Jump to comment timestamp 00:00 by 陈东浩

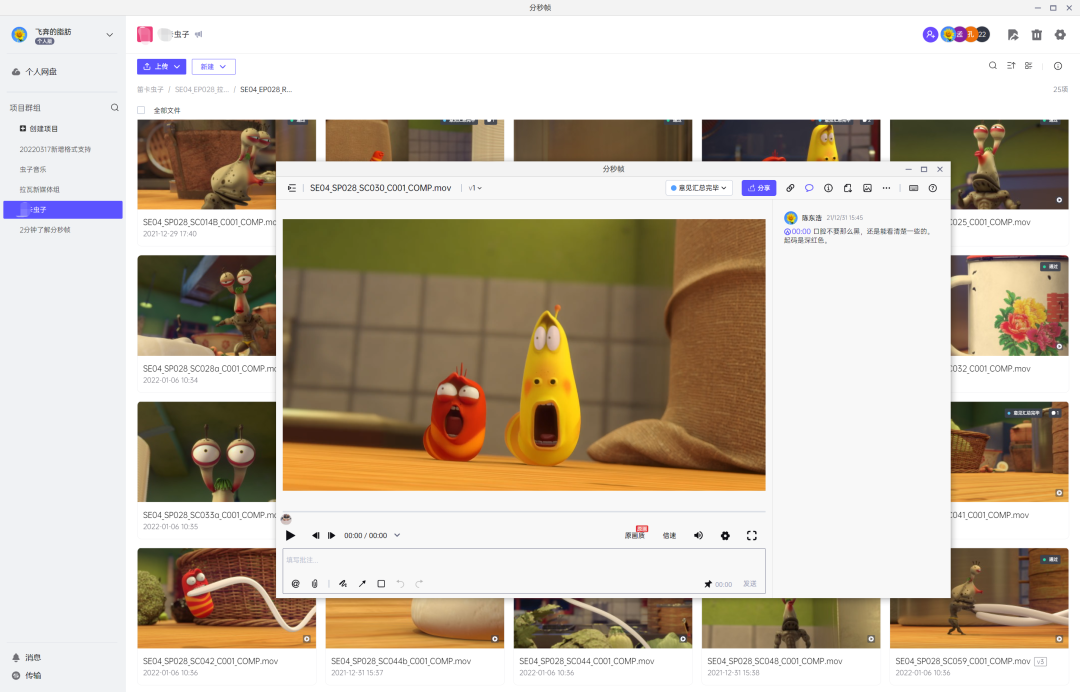pyautogui.click(x=798, y=231)
